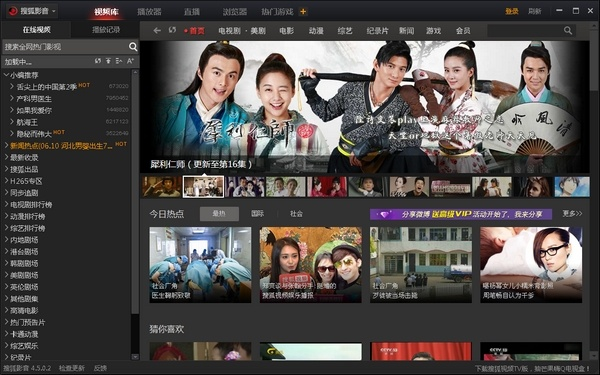This screenshot has width=600, height=375.
Task: Select 韩剧剧场 in the sidebar
Action: pyautogui.click(x=24, y=263)
